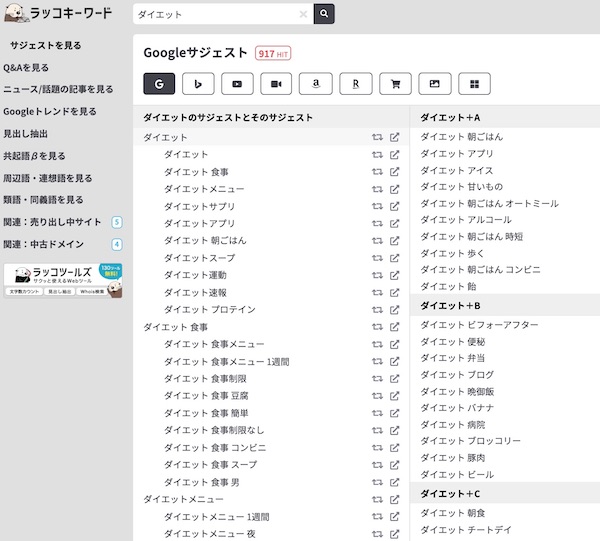This screenshot has height=541, width=600.
Task: Click ダイエット ビフォーアフター keyword
Action: pos(479,325)
